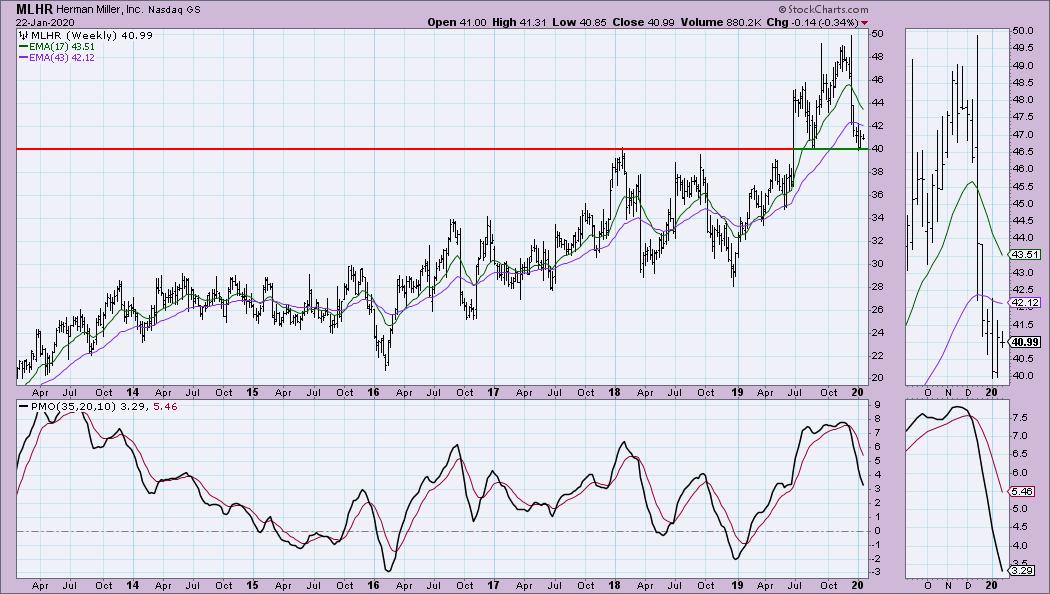Click the bold MLHR ticker symbol in the header
The width and height of the screenshot is (1050, 594).
(34, 9)
